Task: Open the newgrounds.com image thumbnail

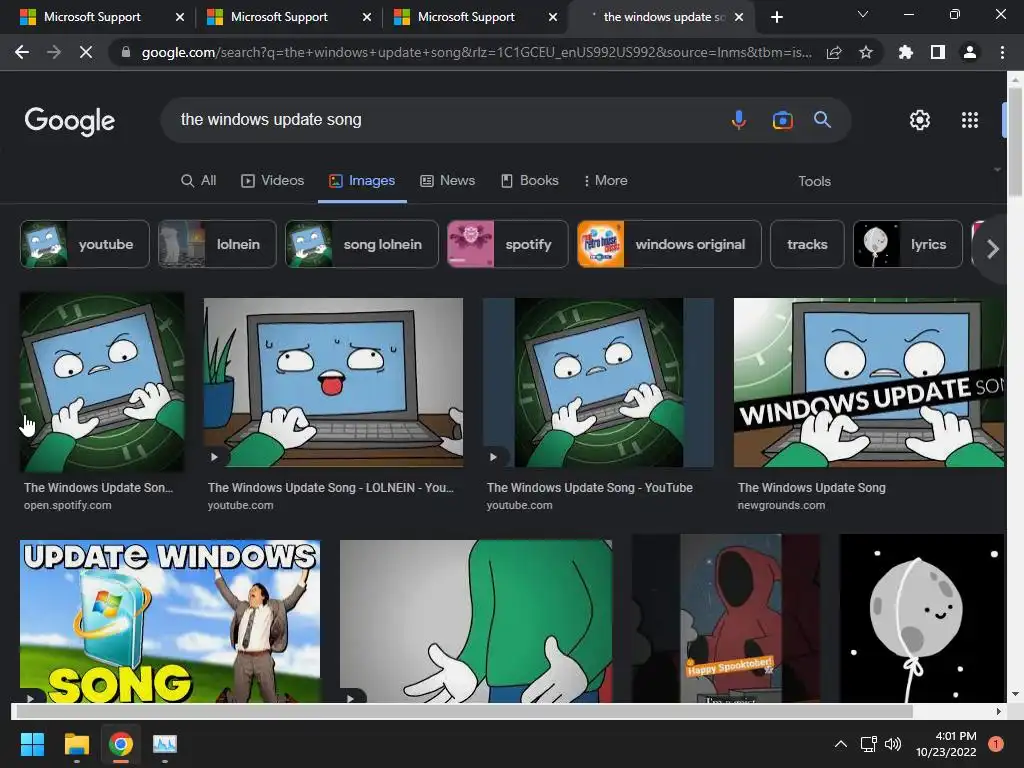Action: pyautogui.click(x=869, y=383)
